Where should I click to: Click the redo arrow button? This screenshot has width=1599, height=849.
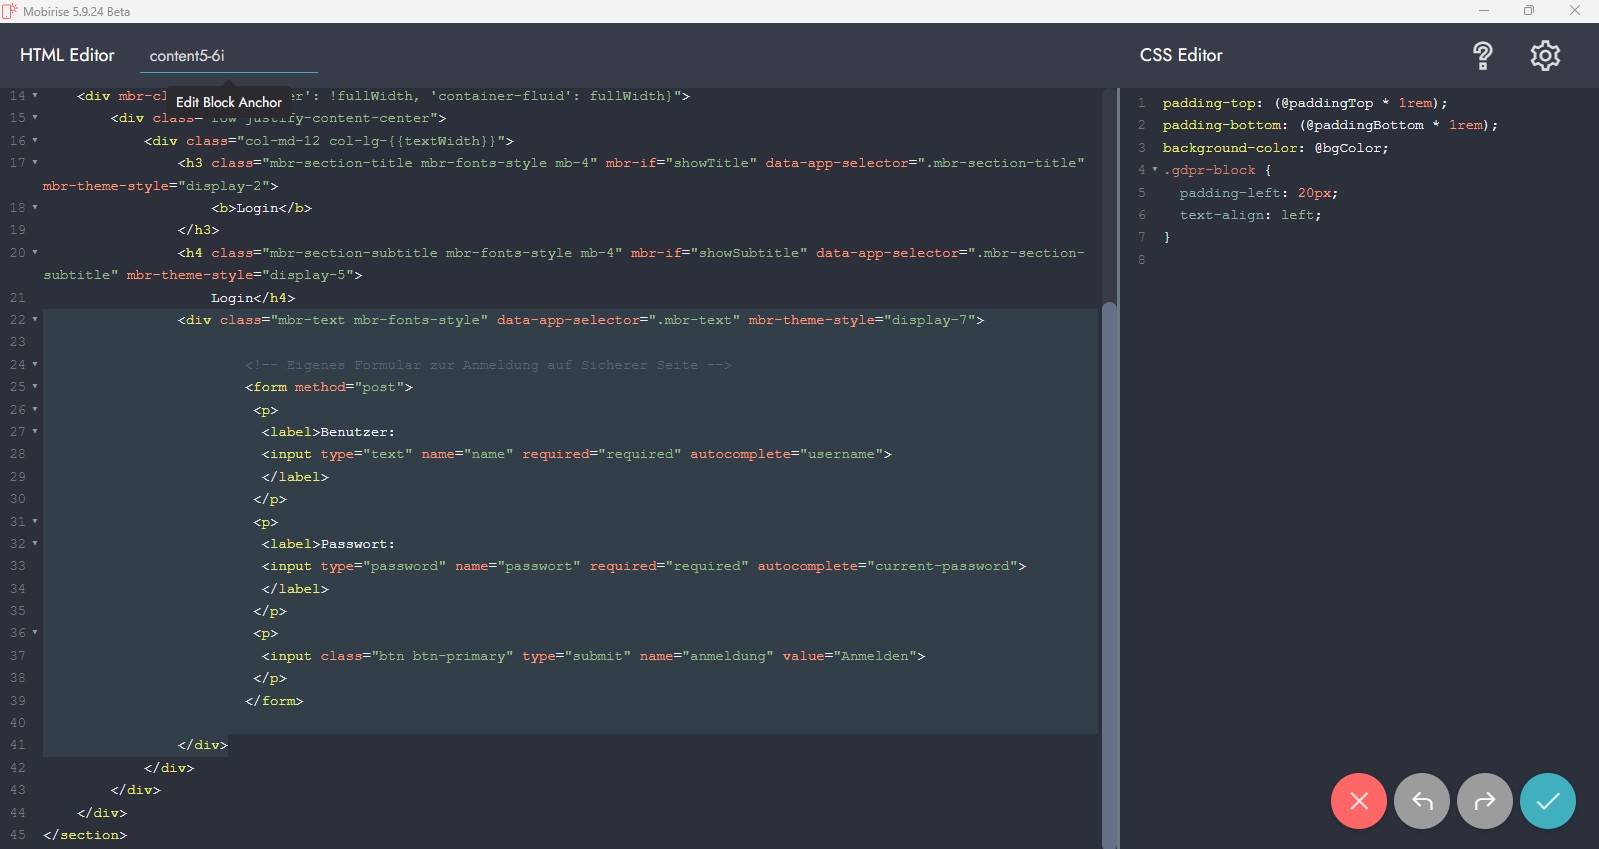click(1484, 801)
